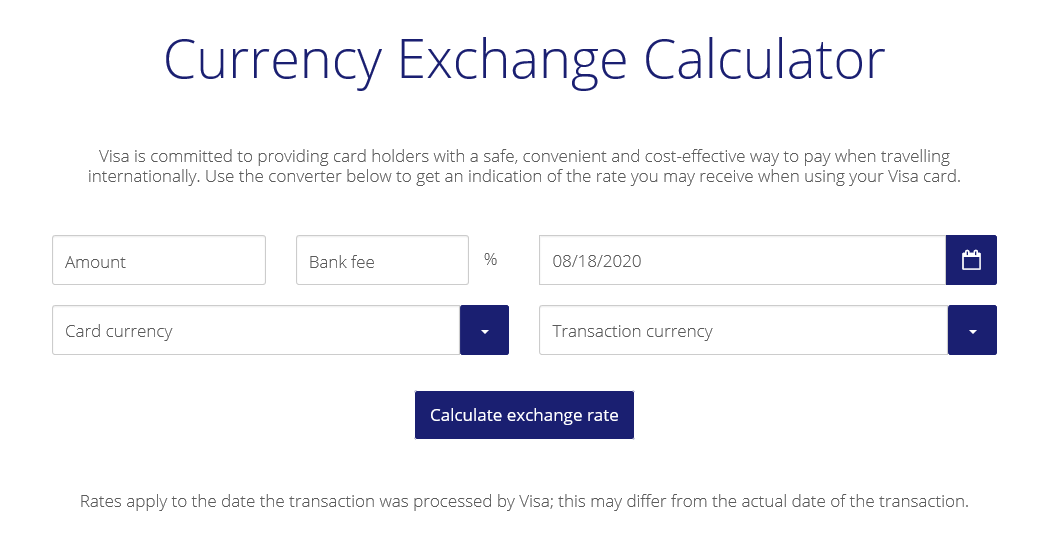Expand the Card currency dropdown arrow

pos(484,330)
